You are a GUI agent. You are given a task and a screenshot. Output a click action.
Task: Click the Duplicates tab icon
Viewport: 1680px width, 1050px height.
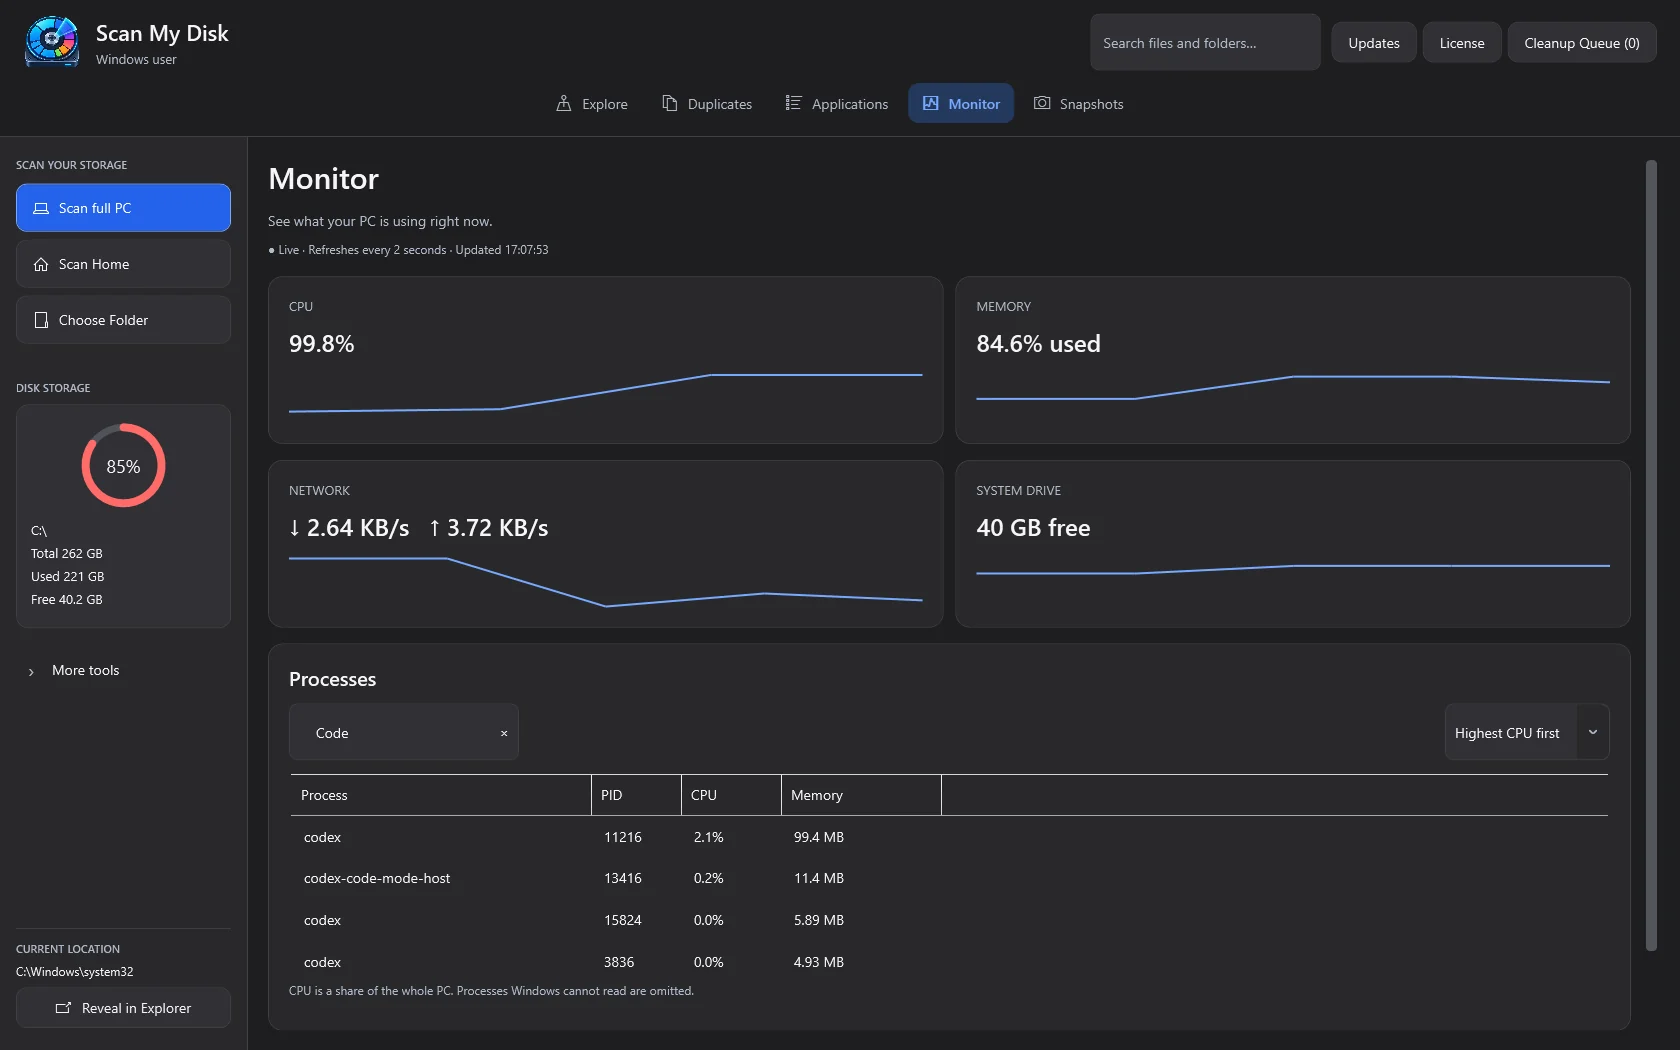click(670, 103)
